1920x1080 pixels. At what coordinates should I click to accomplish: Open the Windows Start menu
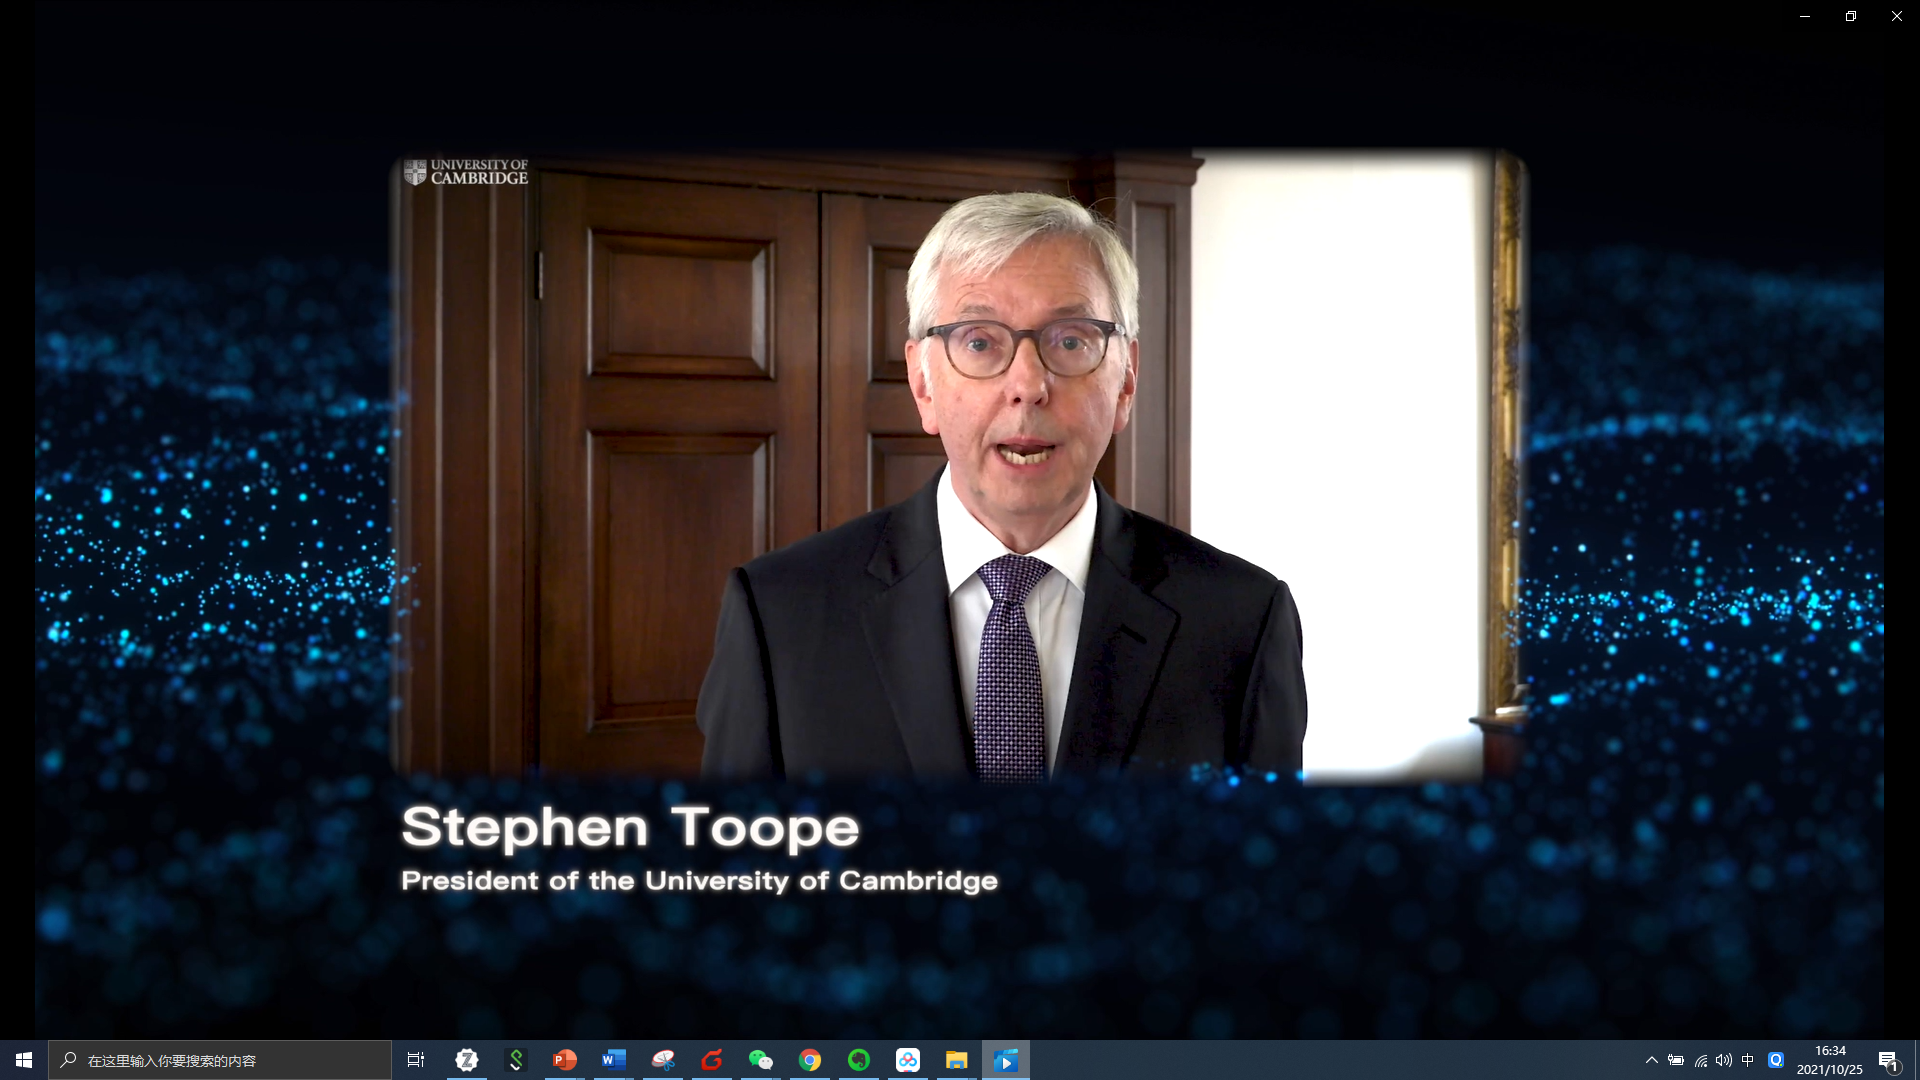tap(24, 1060)
